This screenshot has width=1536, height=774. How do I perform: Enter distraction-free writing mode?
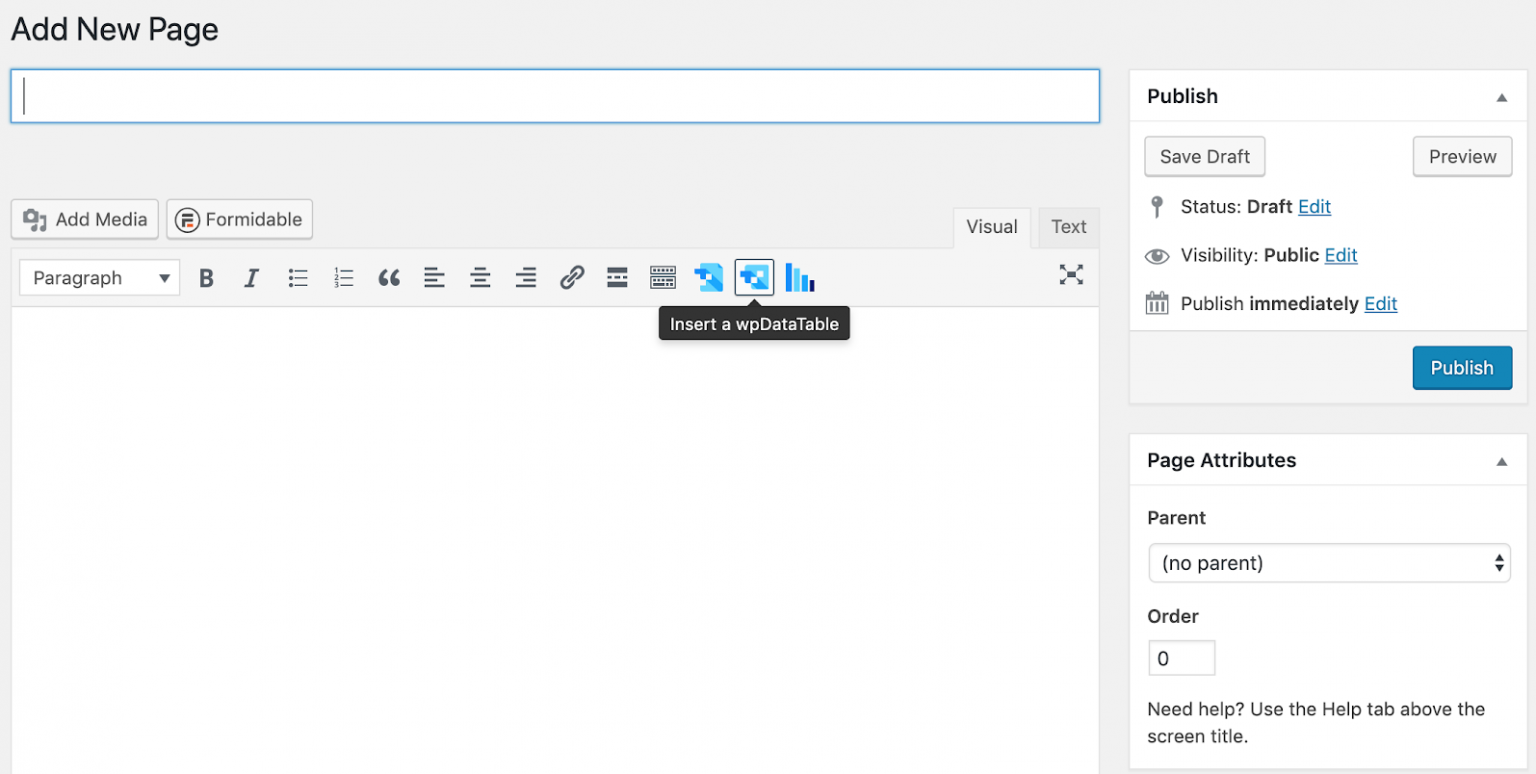tap(1071, 275)
